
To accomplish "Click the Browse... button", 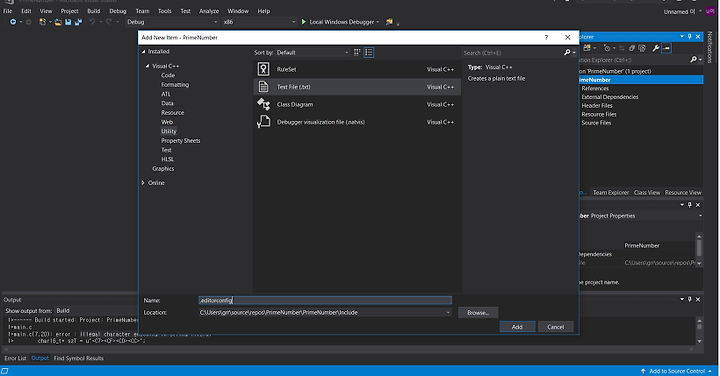I will pyautogui.click(x=478, y=313).
